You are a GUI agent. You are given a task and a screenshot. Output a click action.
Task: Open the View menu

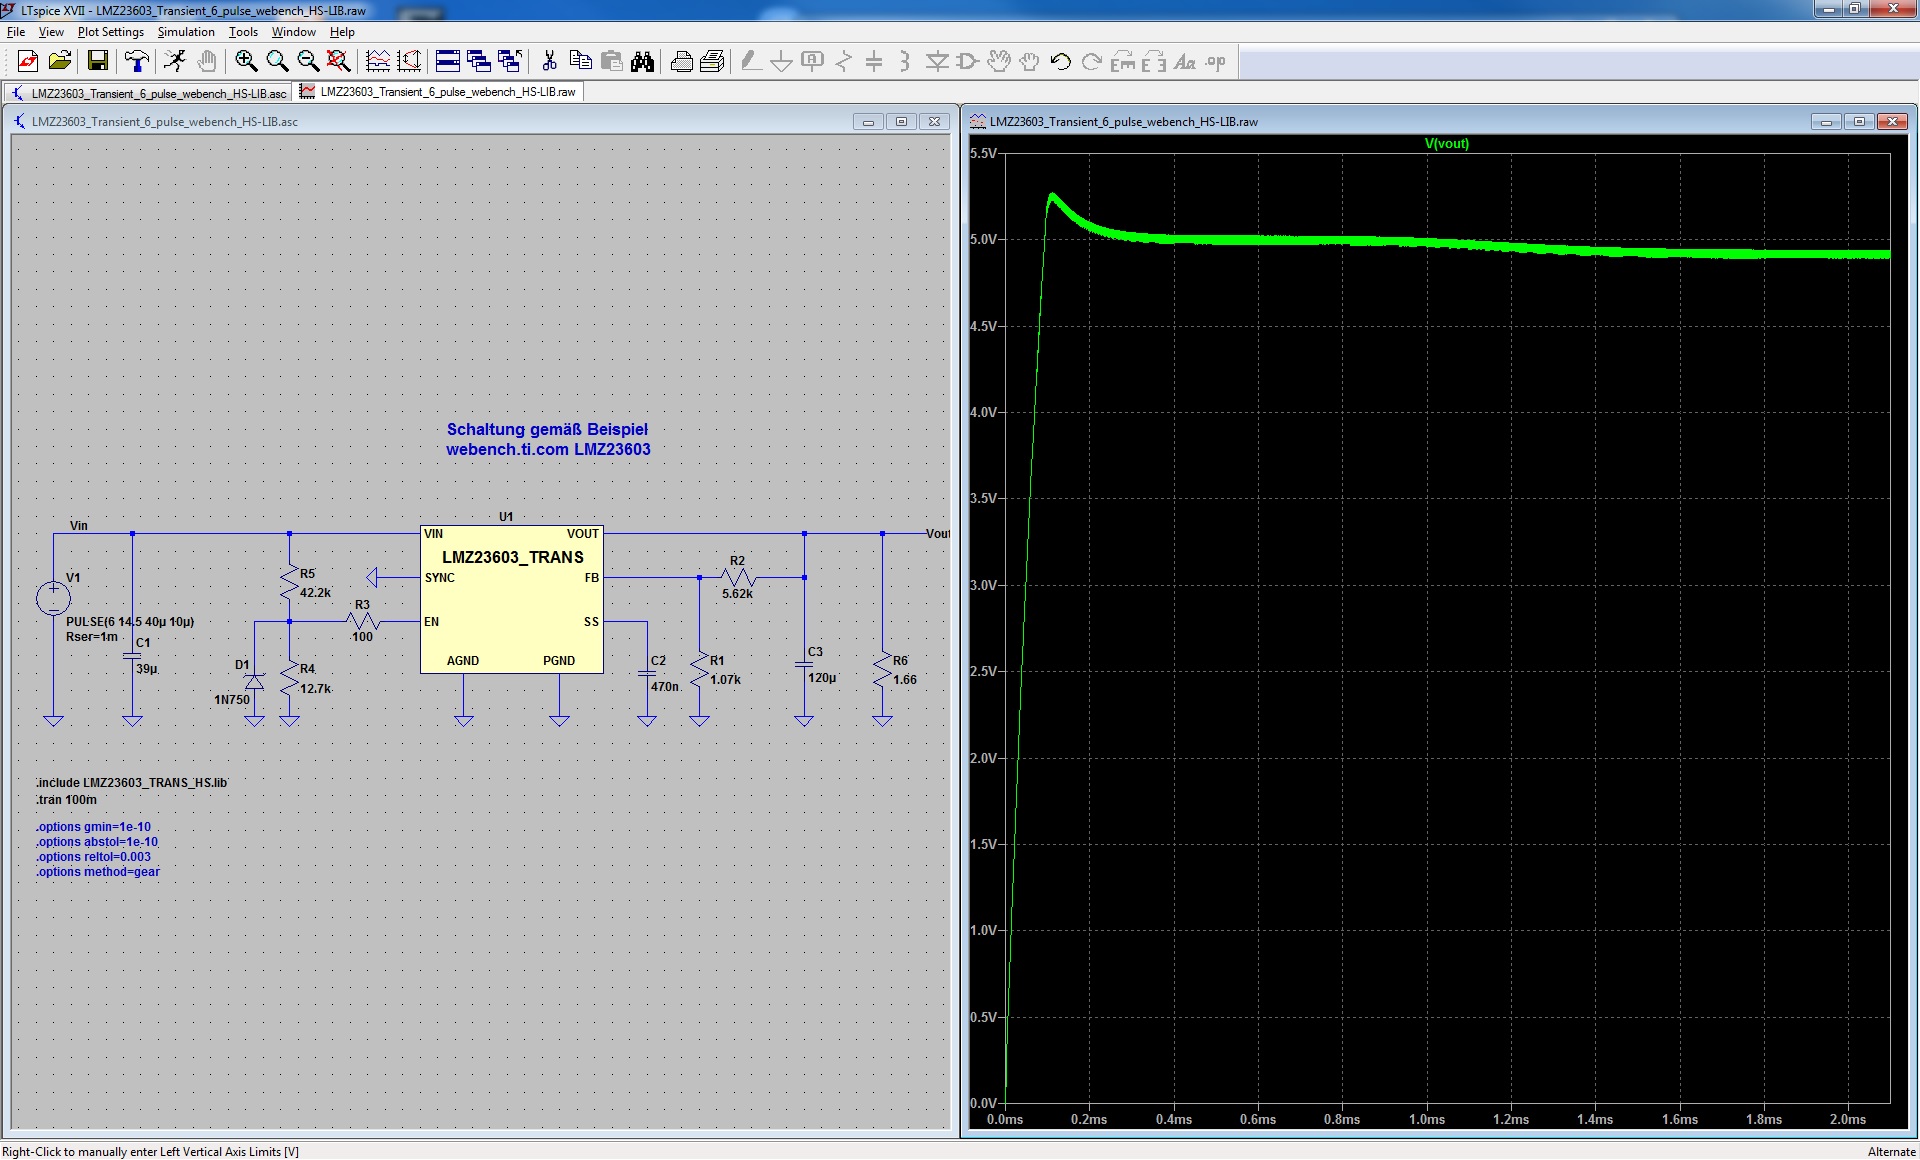point(51,32)
